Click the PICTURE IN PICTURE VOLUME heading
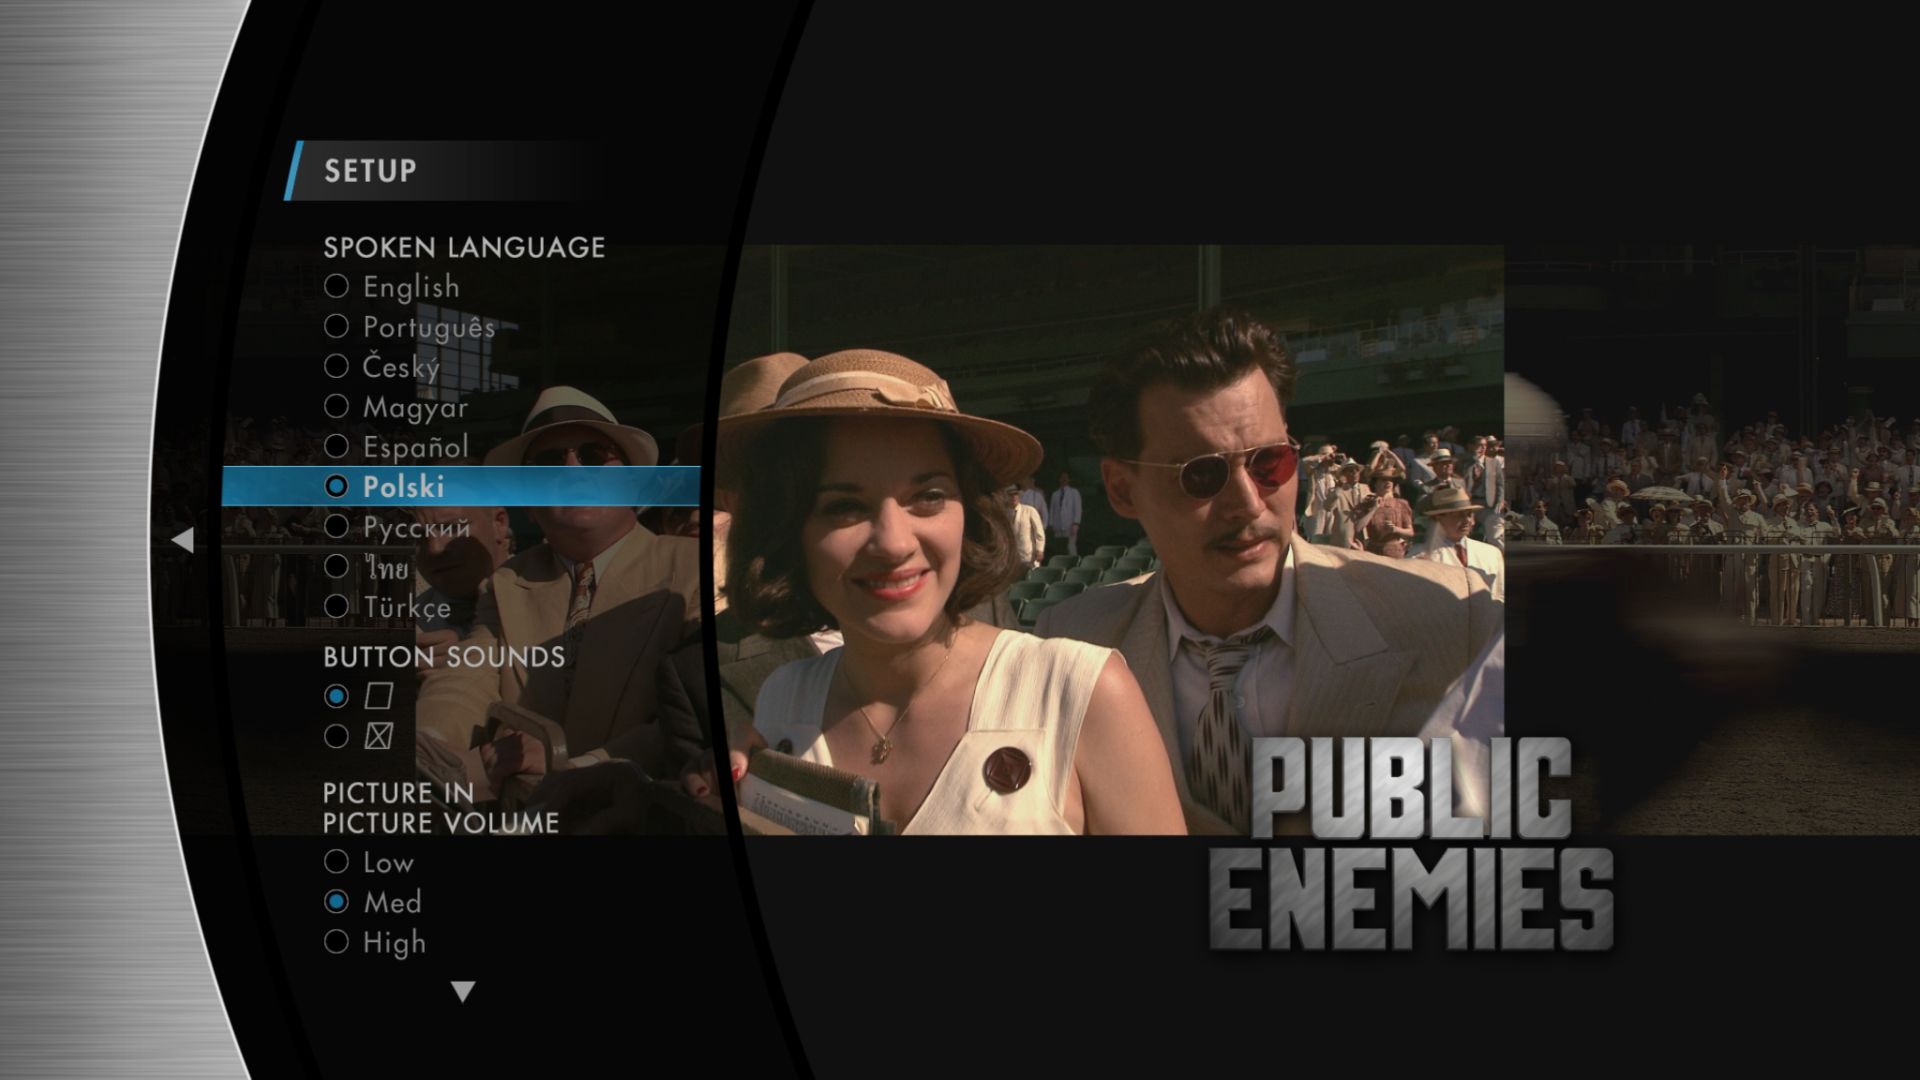Screen dimensions: 1920x1080 (441, 808)
